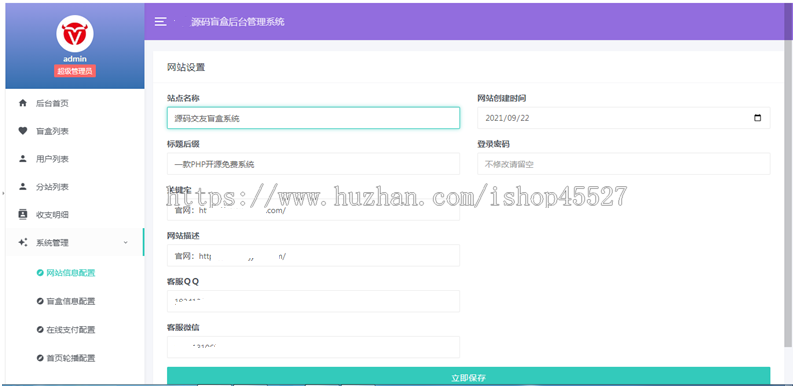795x388 pixels.
Task: Click the 超级管理员 role badge
Action: [x=75, y=72]
